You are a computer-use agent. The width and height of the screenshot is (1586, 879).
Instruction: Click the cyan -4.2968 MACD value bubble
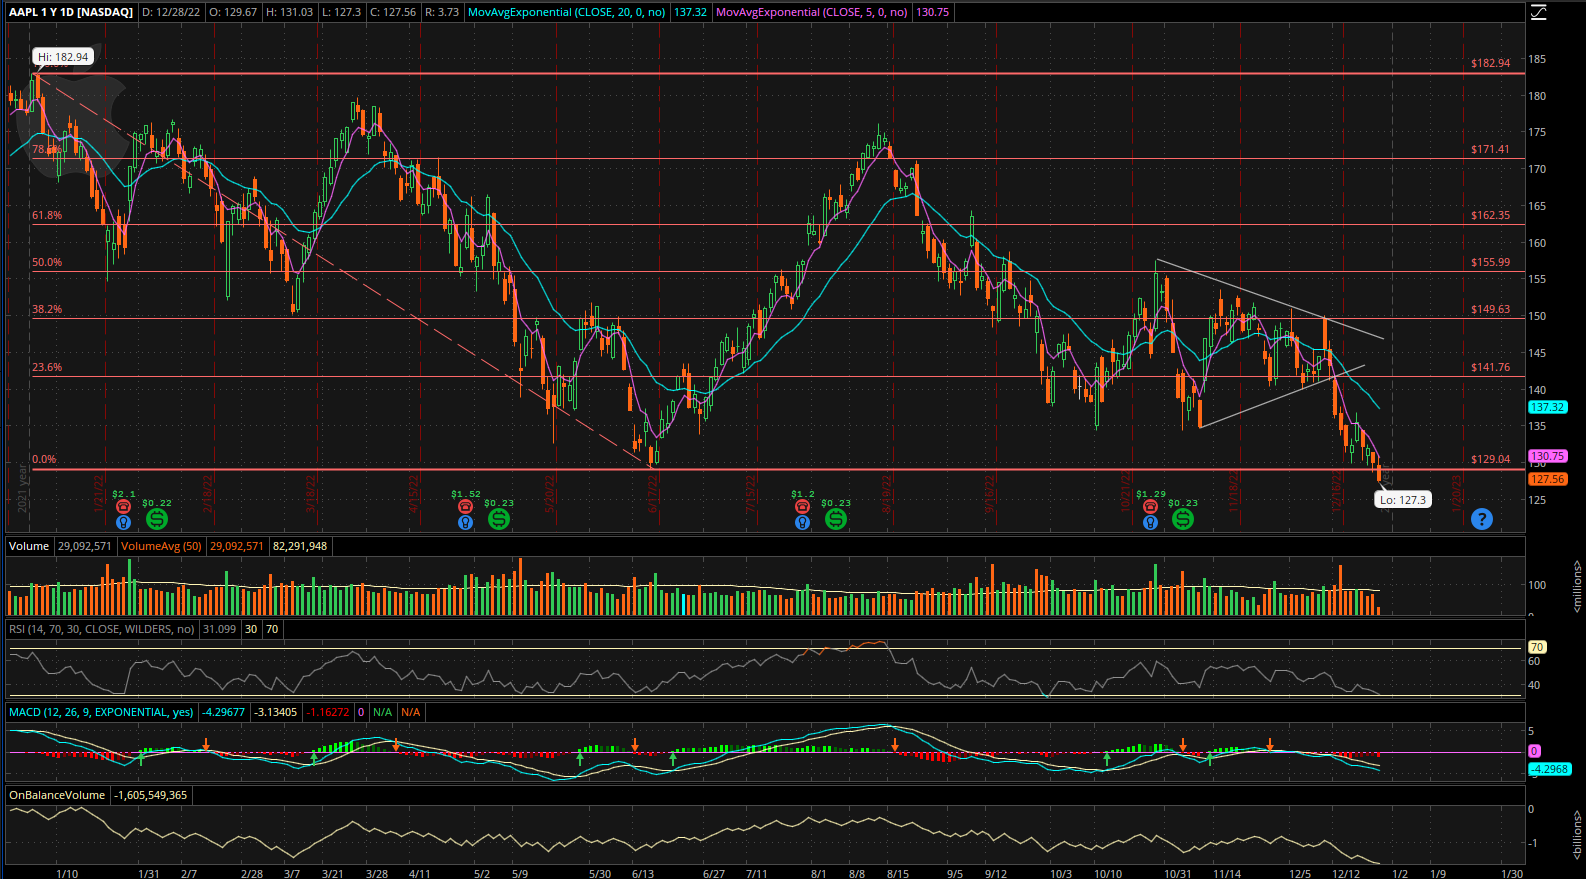[1550, 769]
